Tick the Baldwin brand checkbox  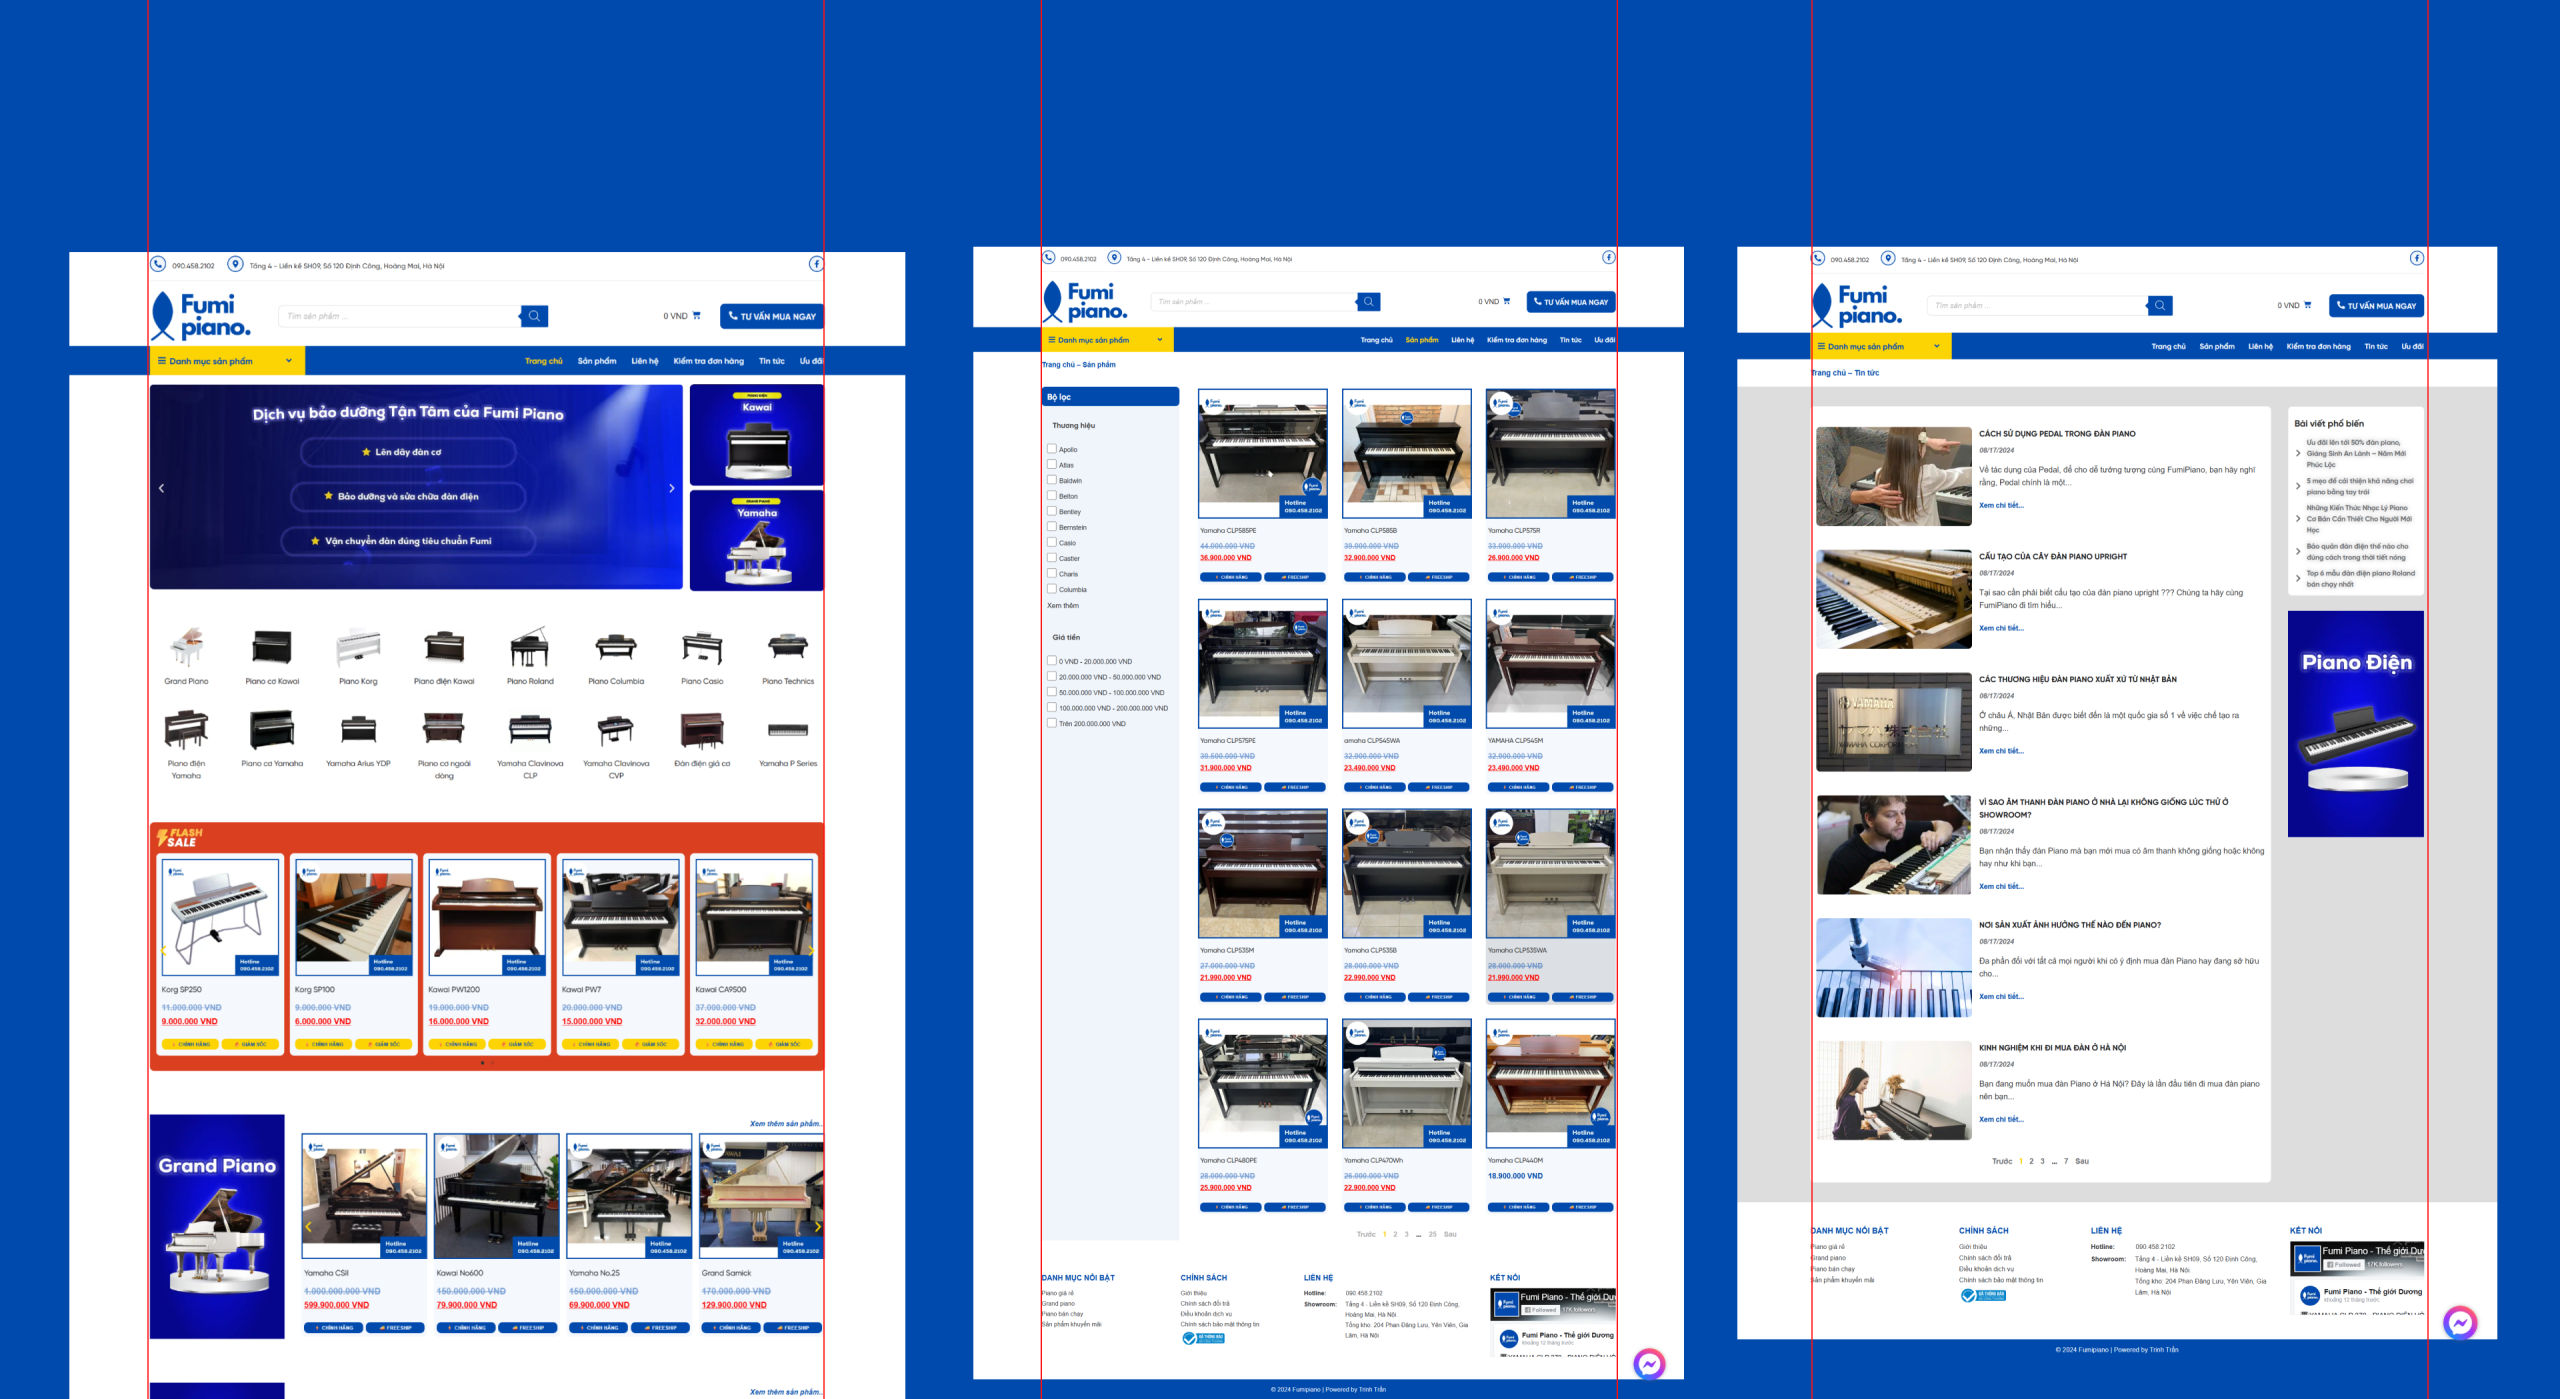1052,480
